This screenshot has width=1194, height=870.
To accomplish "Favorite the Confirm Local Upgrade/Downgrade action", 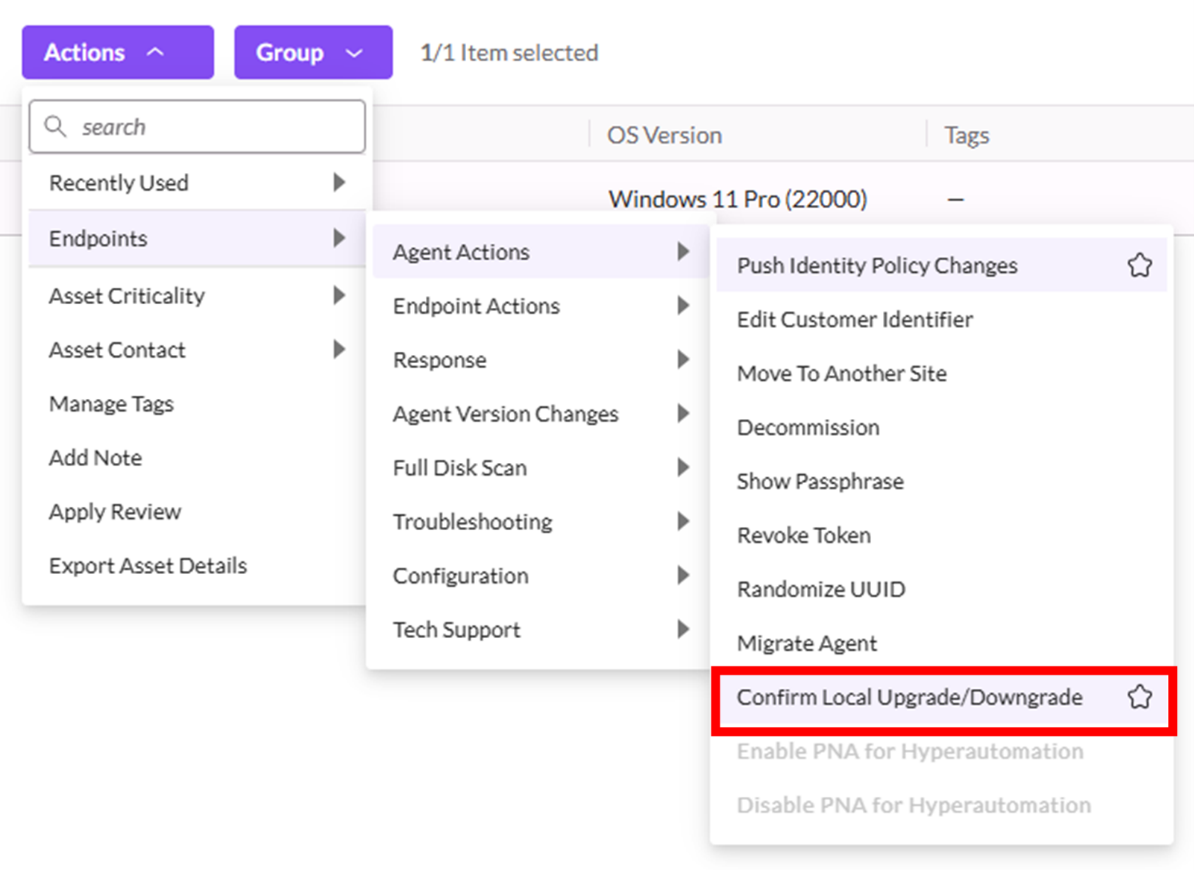I will coord(1139,698).
